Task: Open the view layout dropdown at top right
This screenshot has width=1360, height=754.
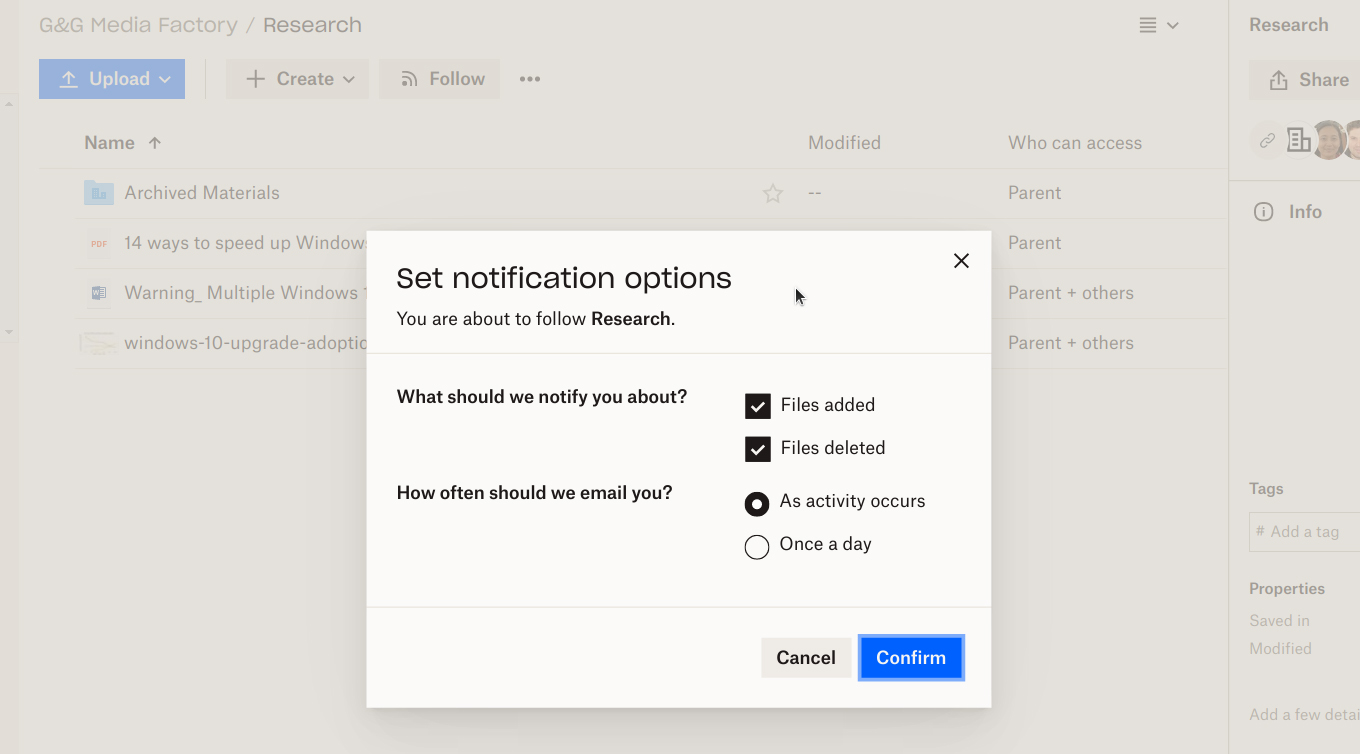Action: coord(1159,24)
